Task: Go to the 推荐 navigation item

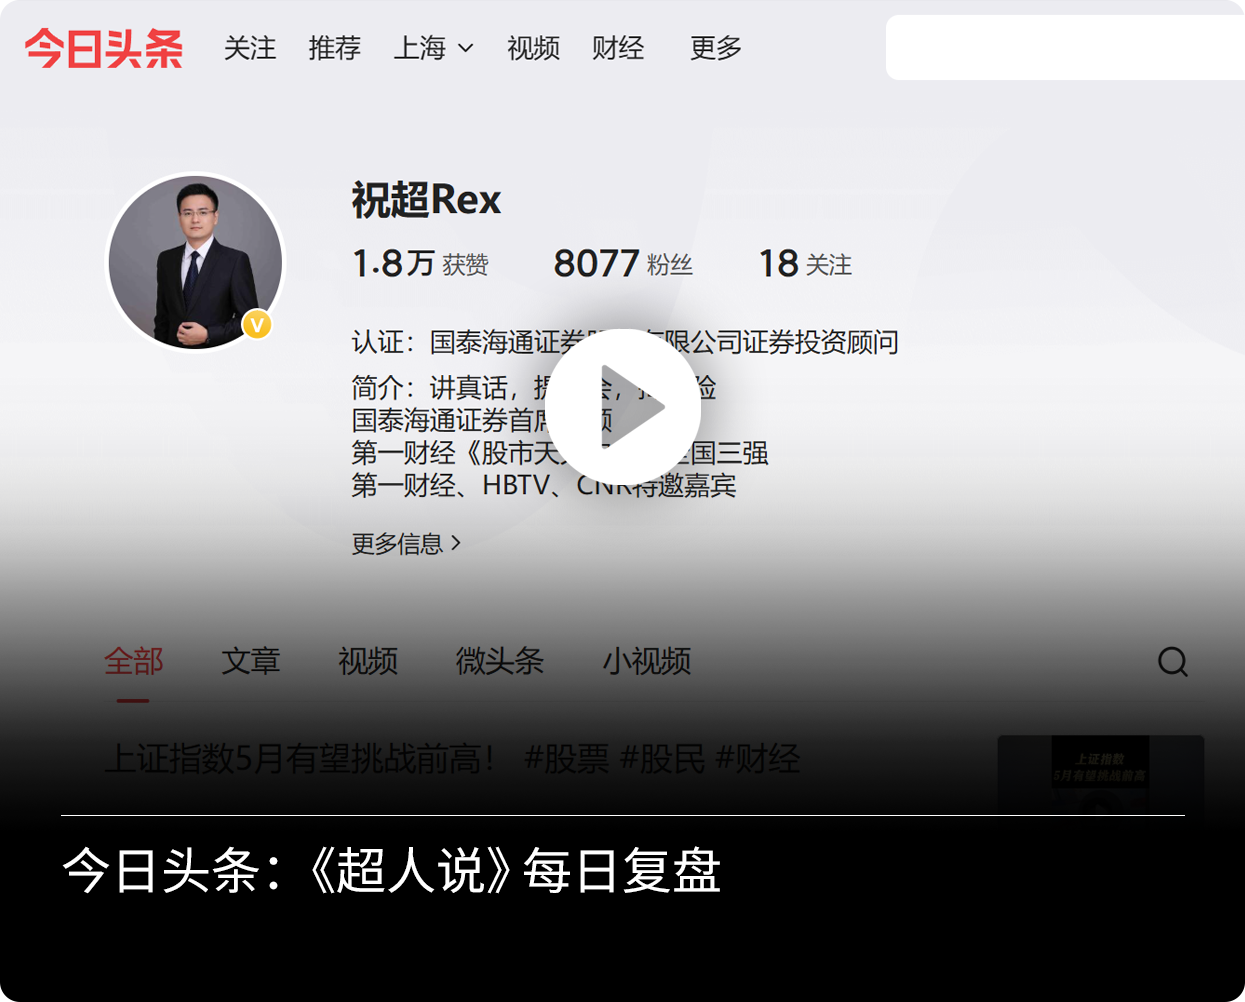Action: pyautogui.click(x=334, y=48)
